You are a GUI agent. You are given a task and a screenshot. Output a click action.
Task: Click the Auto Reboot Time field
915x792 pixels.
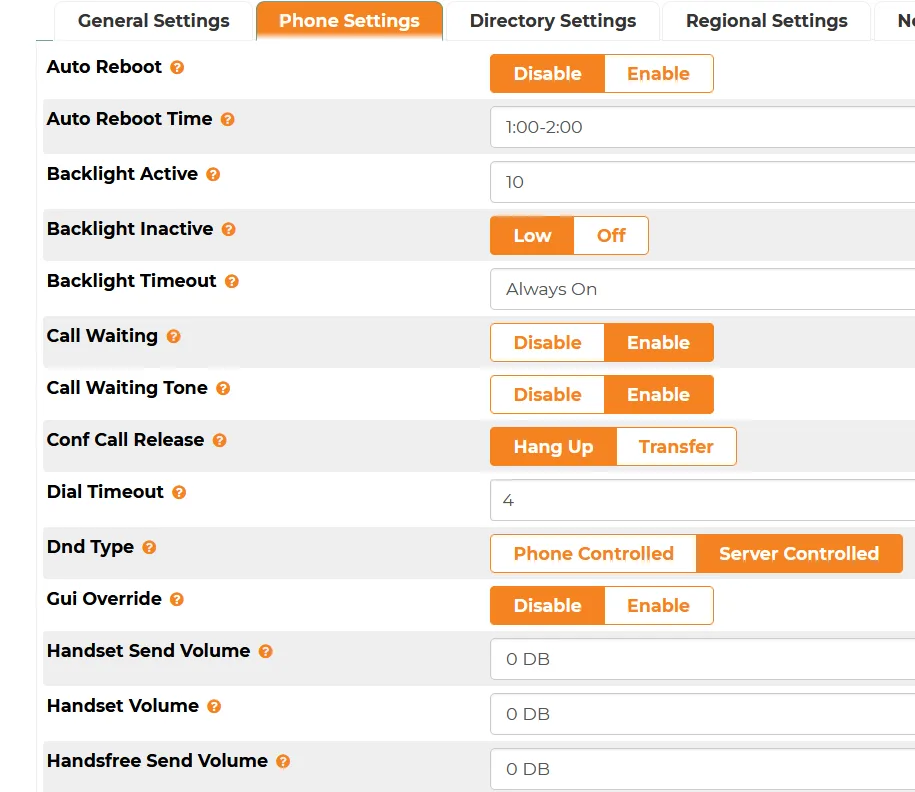tap(703, 127)
